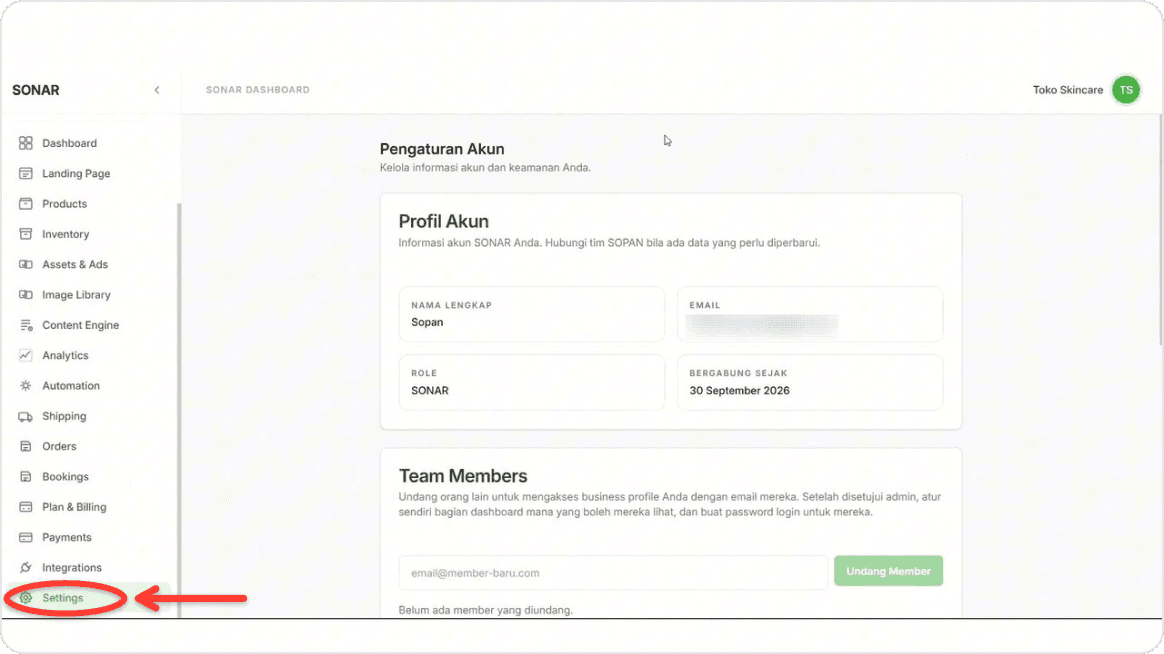The height and width of the screenshot is (654, 1164).
Task: Click the sidebar vertical scrollbar
Action: pyautogui.click(x=178, y=408)
